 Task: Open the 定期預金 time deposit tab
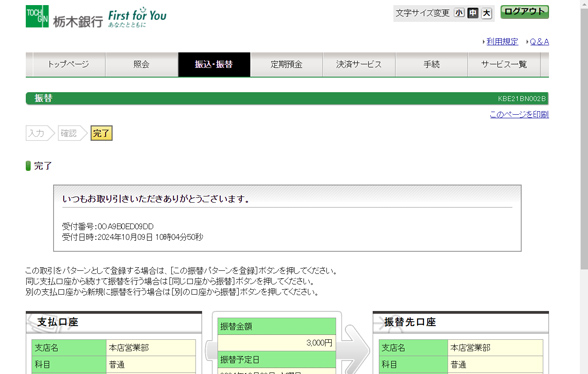(286, 65)
